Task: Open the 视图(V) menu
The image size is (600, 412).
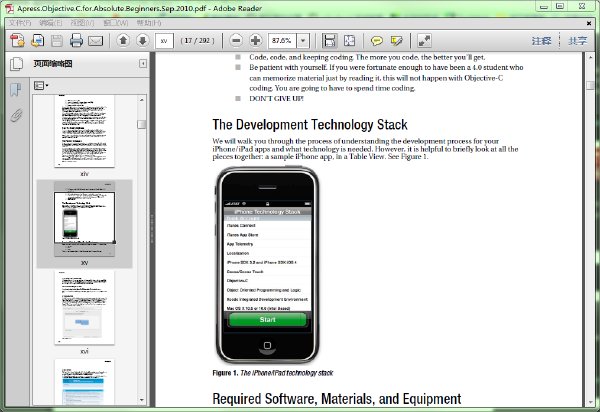Action: pos(82,23)
